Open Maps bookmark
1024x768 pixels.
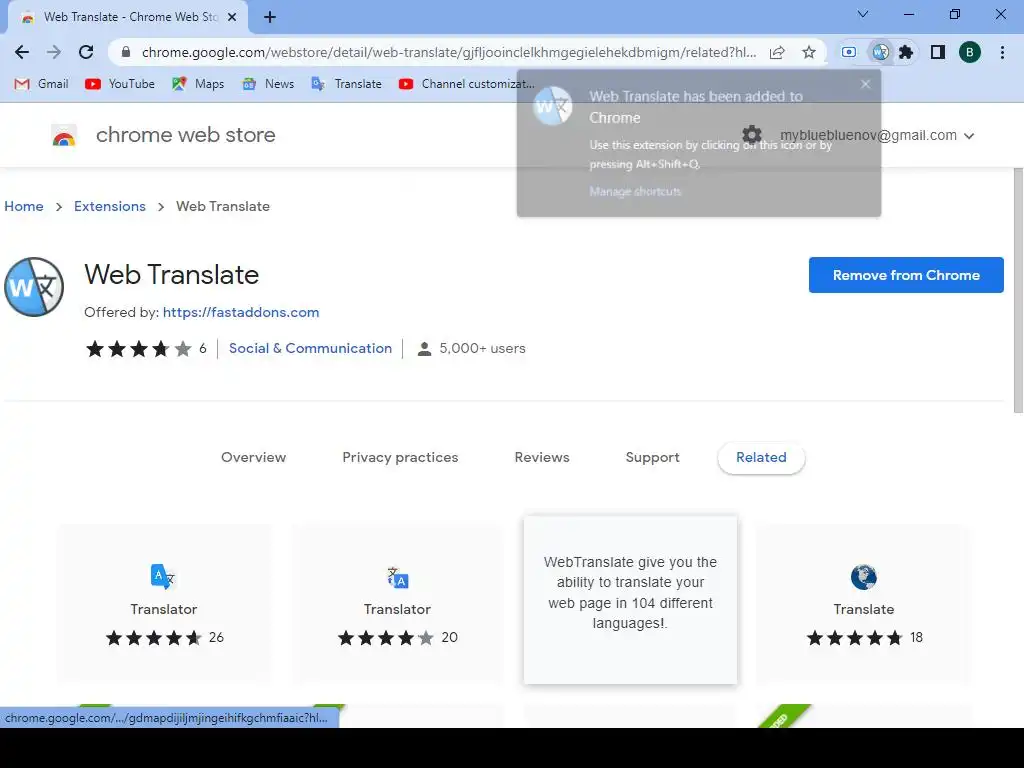[x=198, y=84]
